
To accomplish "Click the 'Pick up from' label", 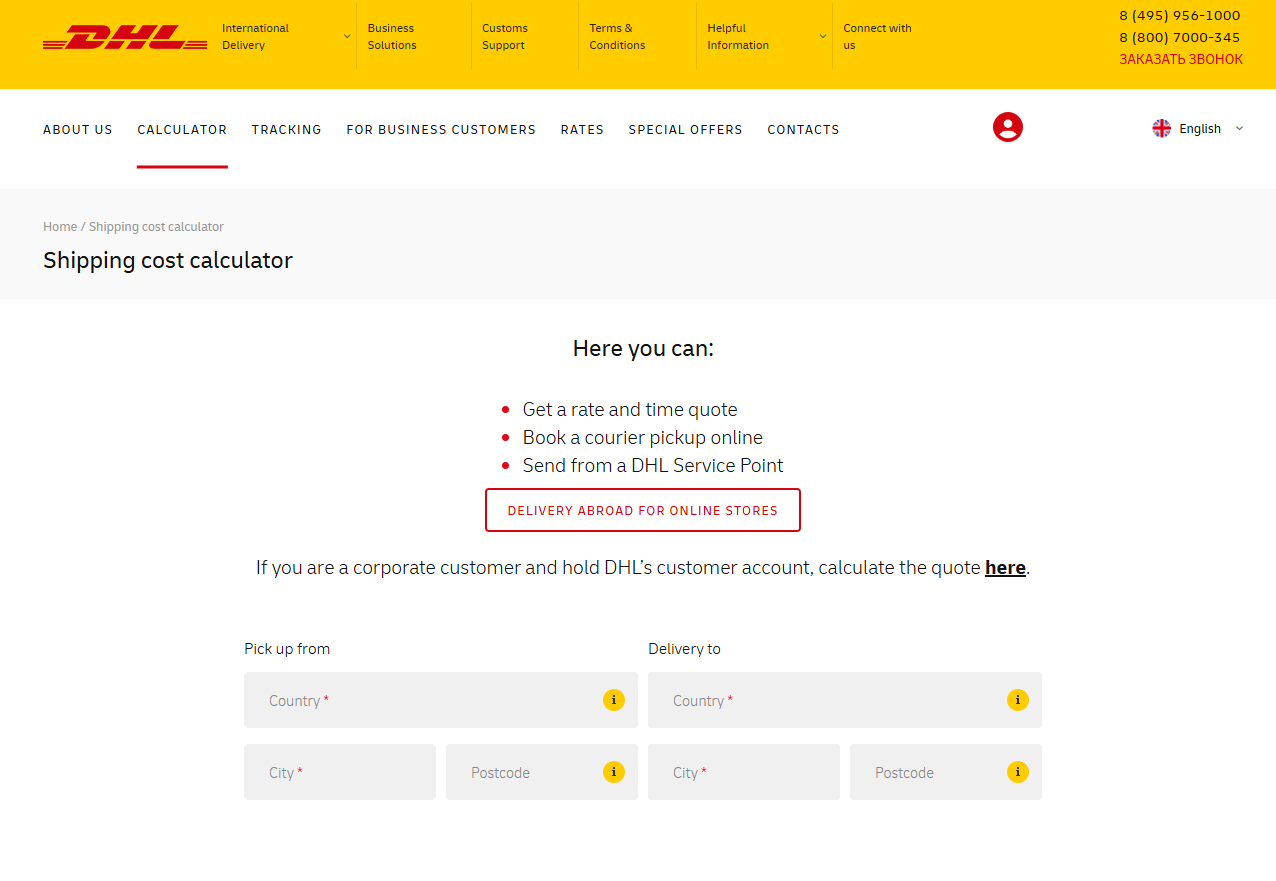I will pos(287,649).
